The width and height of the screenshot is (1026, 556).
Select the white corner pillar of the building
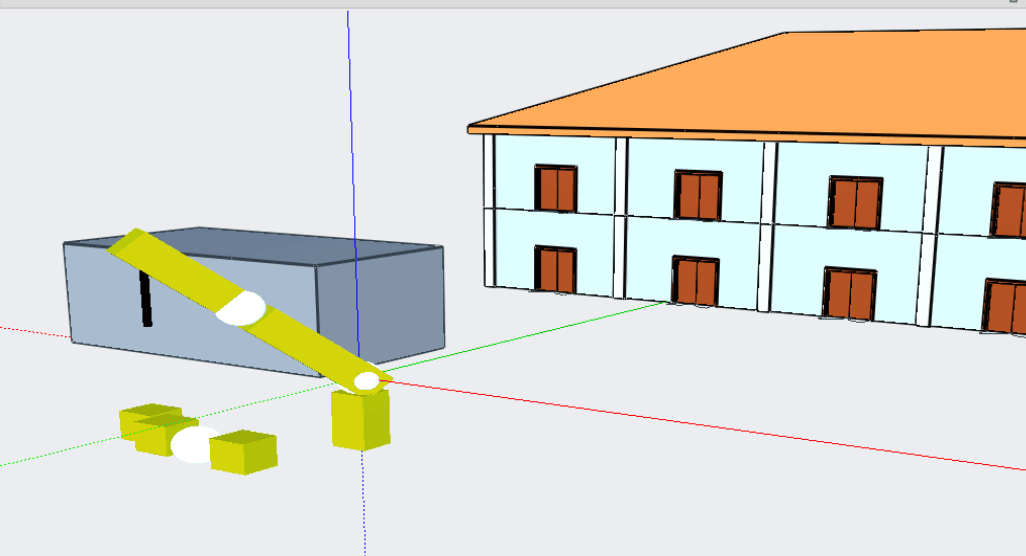point(489,210)
